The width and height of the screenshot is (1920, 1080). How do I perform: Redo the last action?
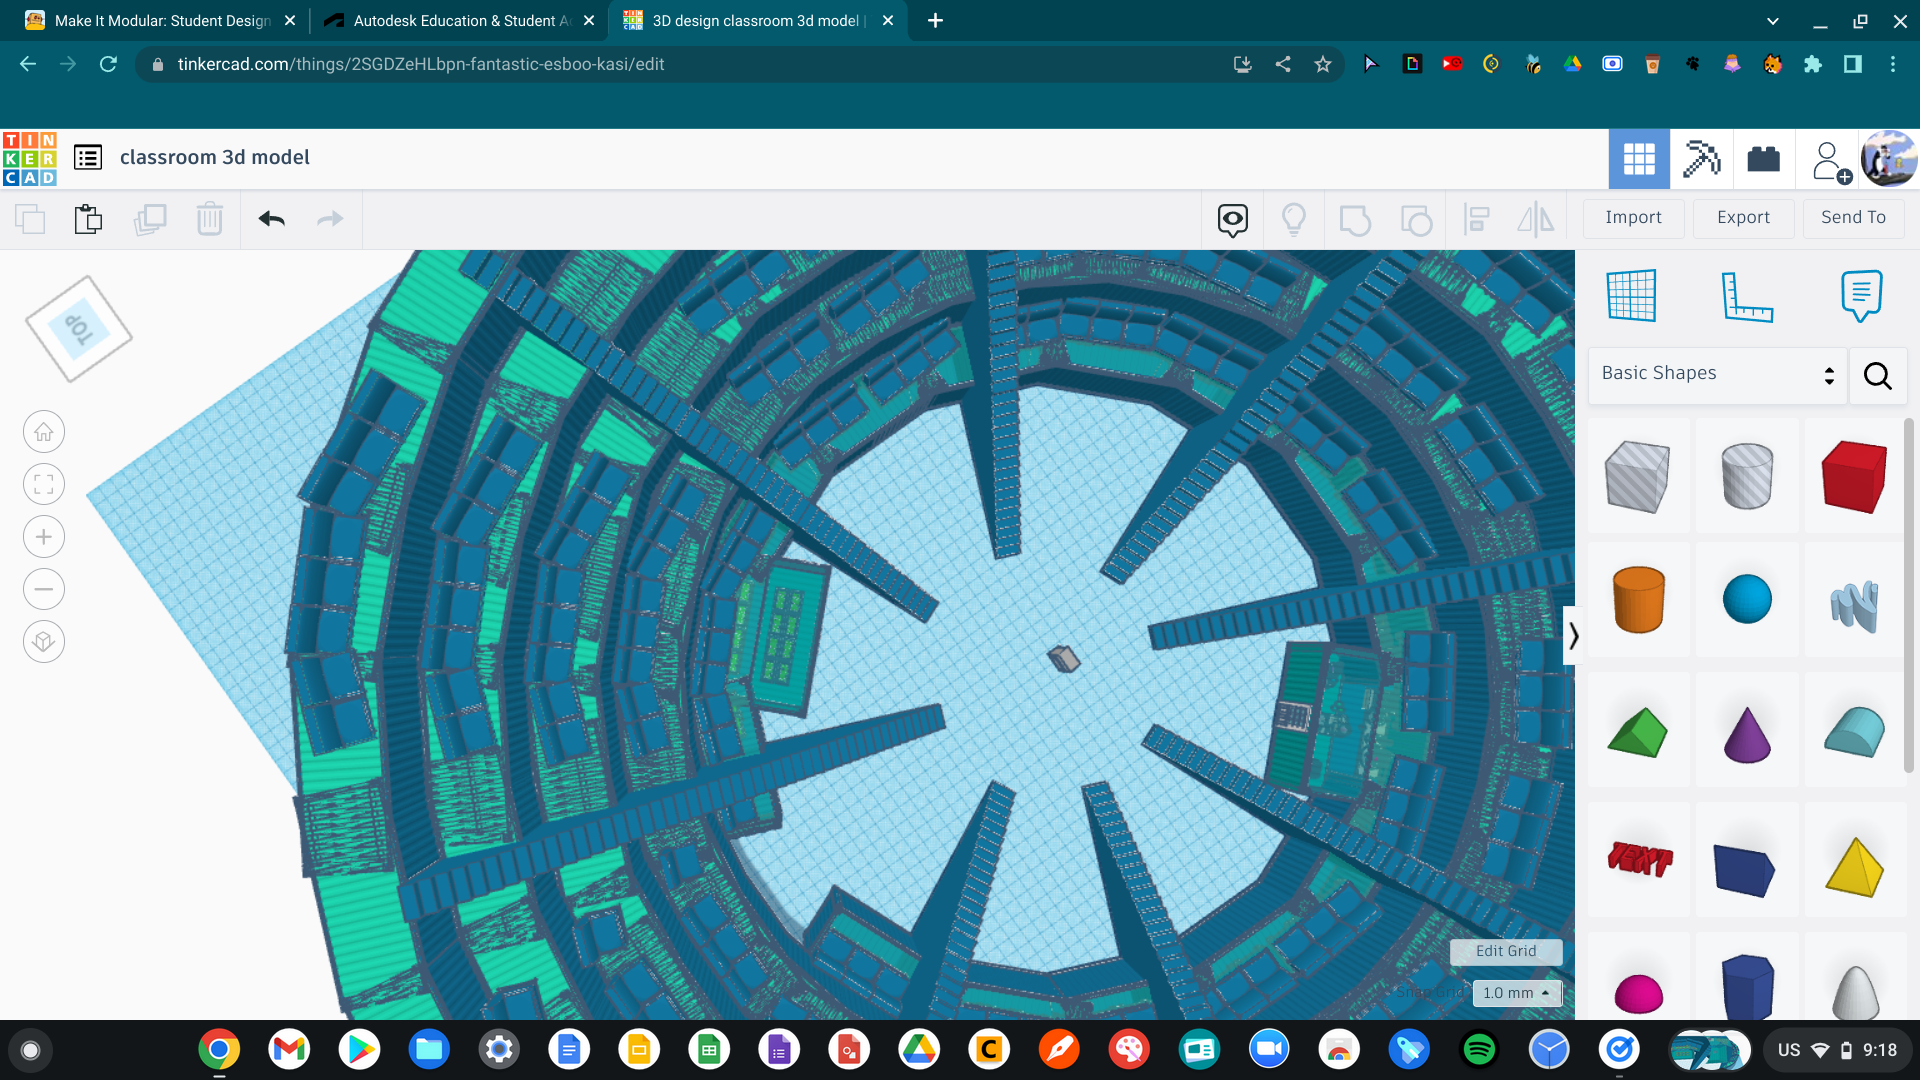(x=330, y=218)
